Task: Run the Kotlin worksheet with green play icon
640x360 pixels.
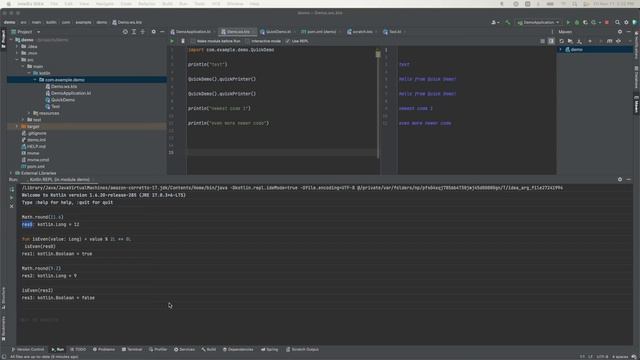Action: tap(172, 41)
